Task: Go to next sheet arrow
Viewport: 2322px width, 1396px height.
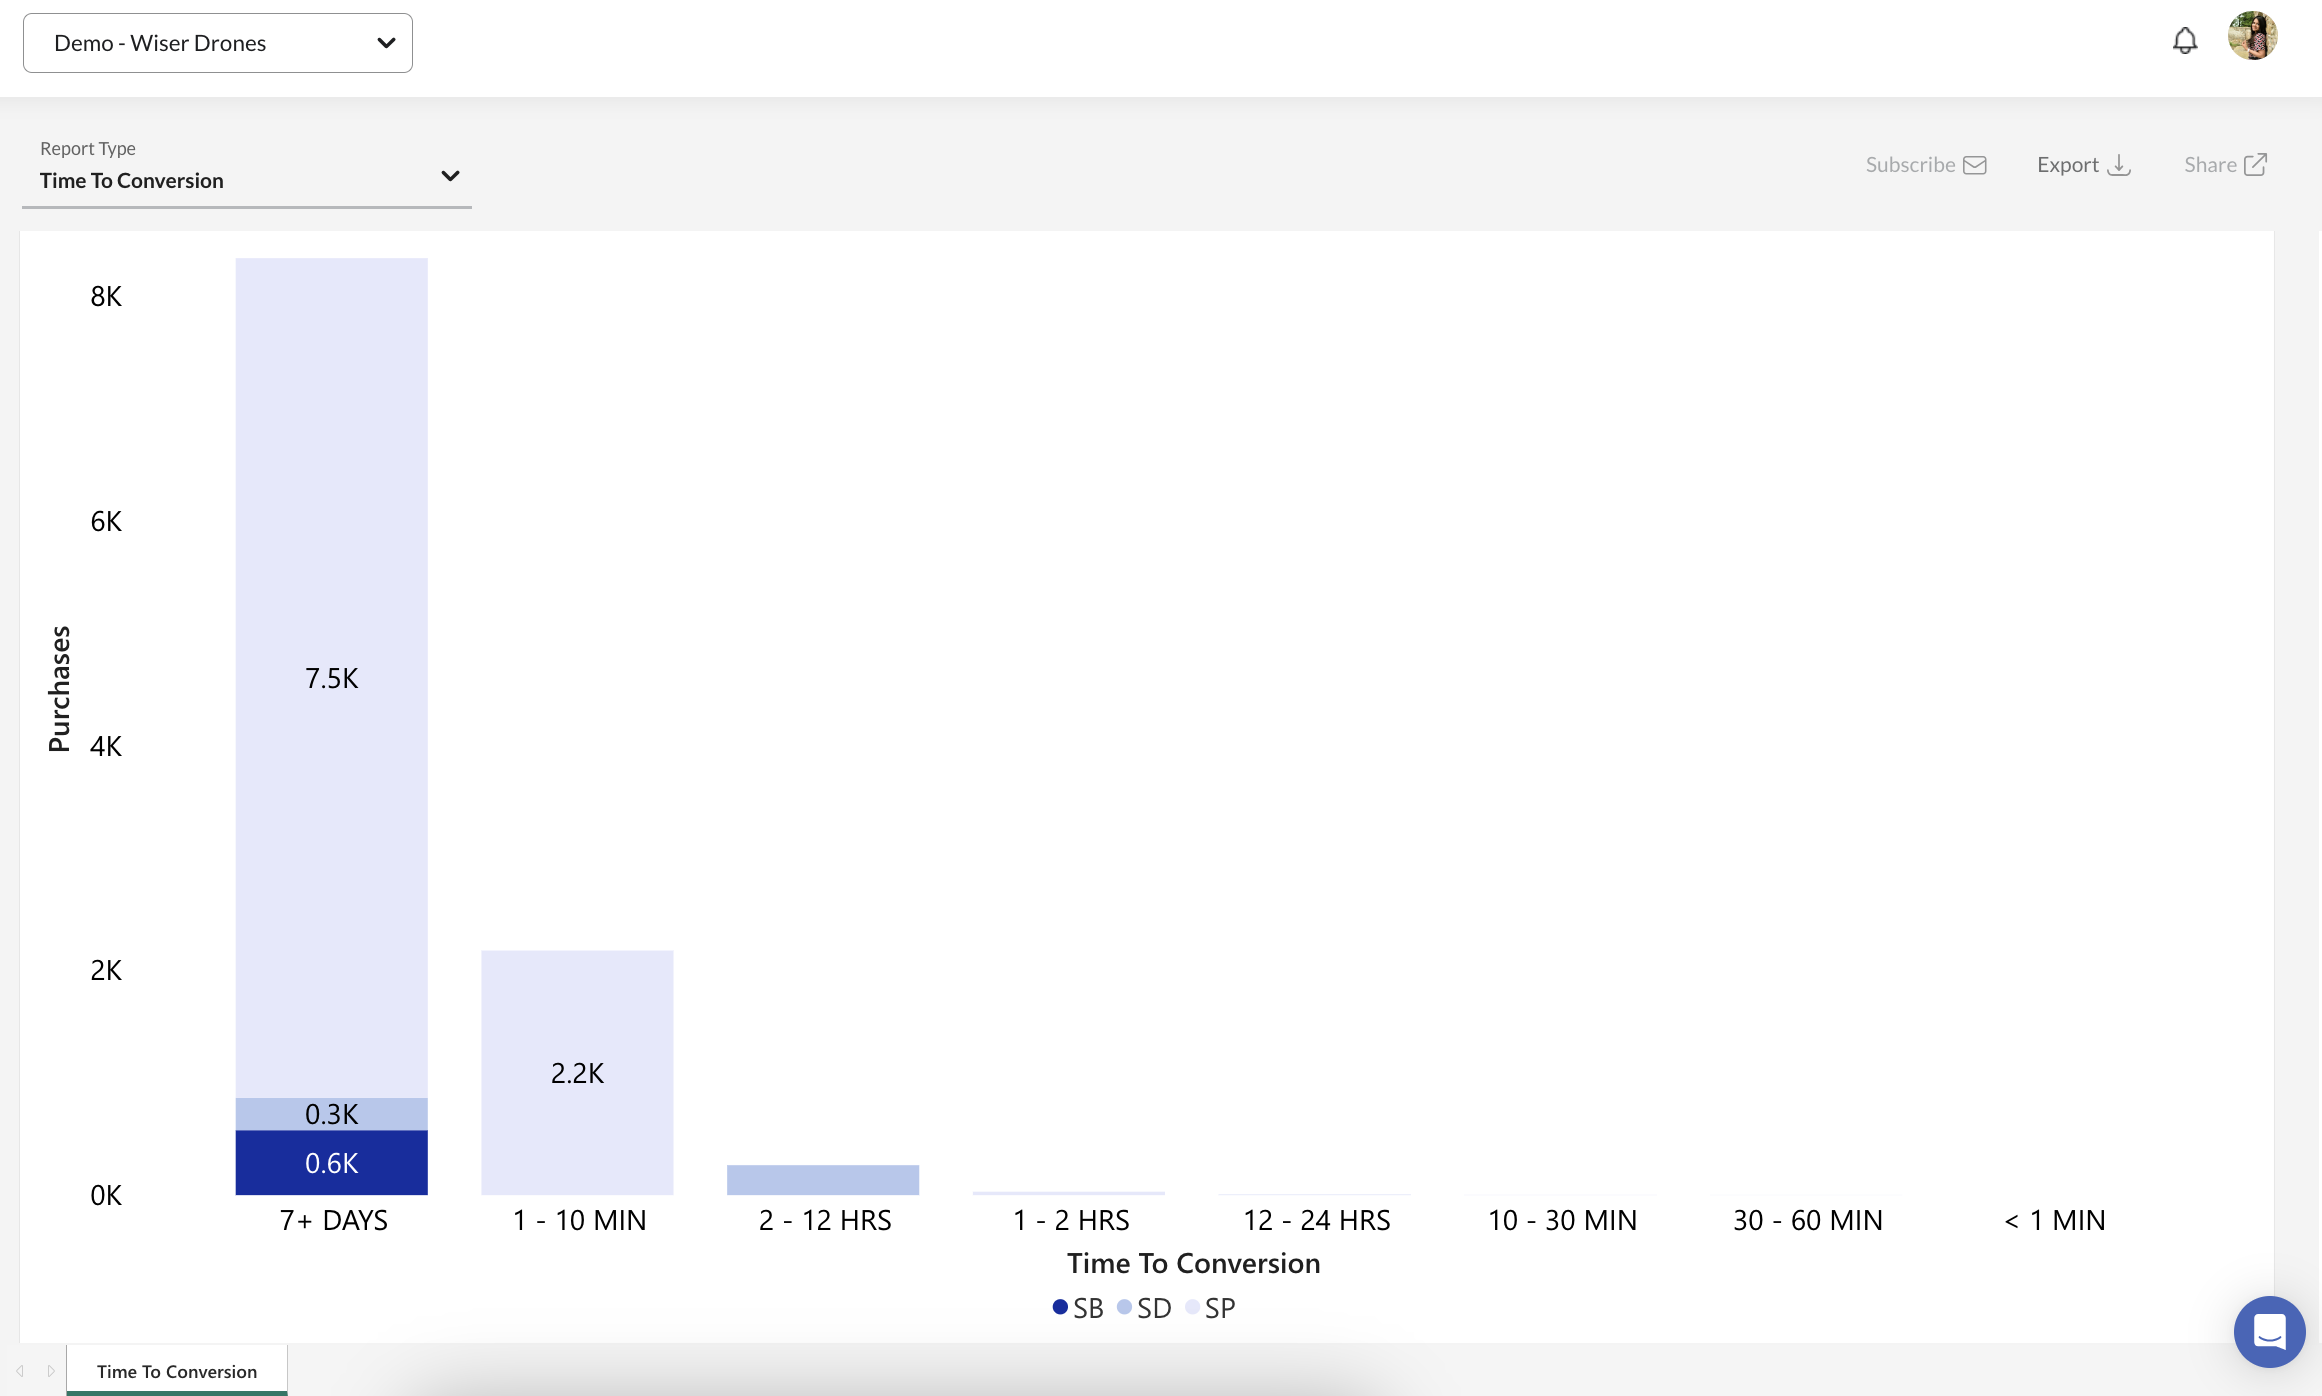Action: click(x=51, y=1371)
